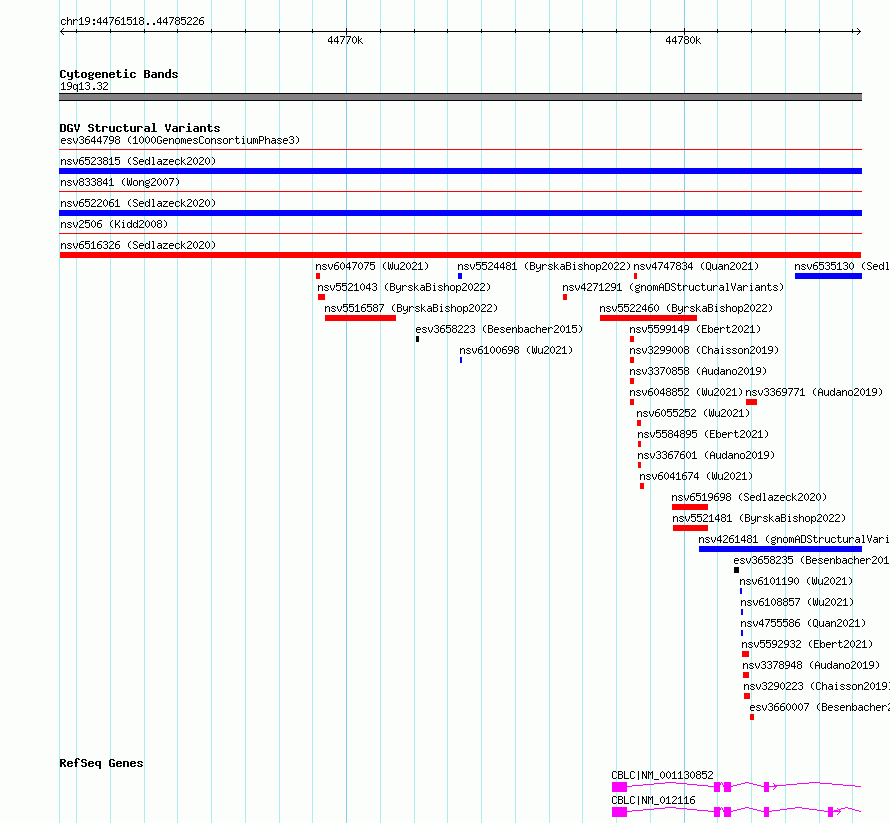Select the red bar of nsv6516326 (Sedlazeck2020)
The width and height of the screenshot is (890, 823).
(x=460, y=255)
